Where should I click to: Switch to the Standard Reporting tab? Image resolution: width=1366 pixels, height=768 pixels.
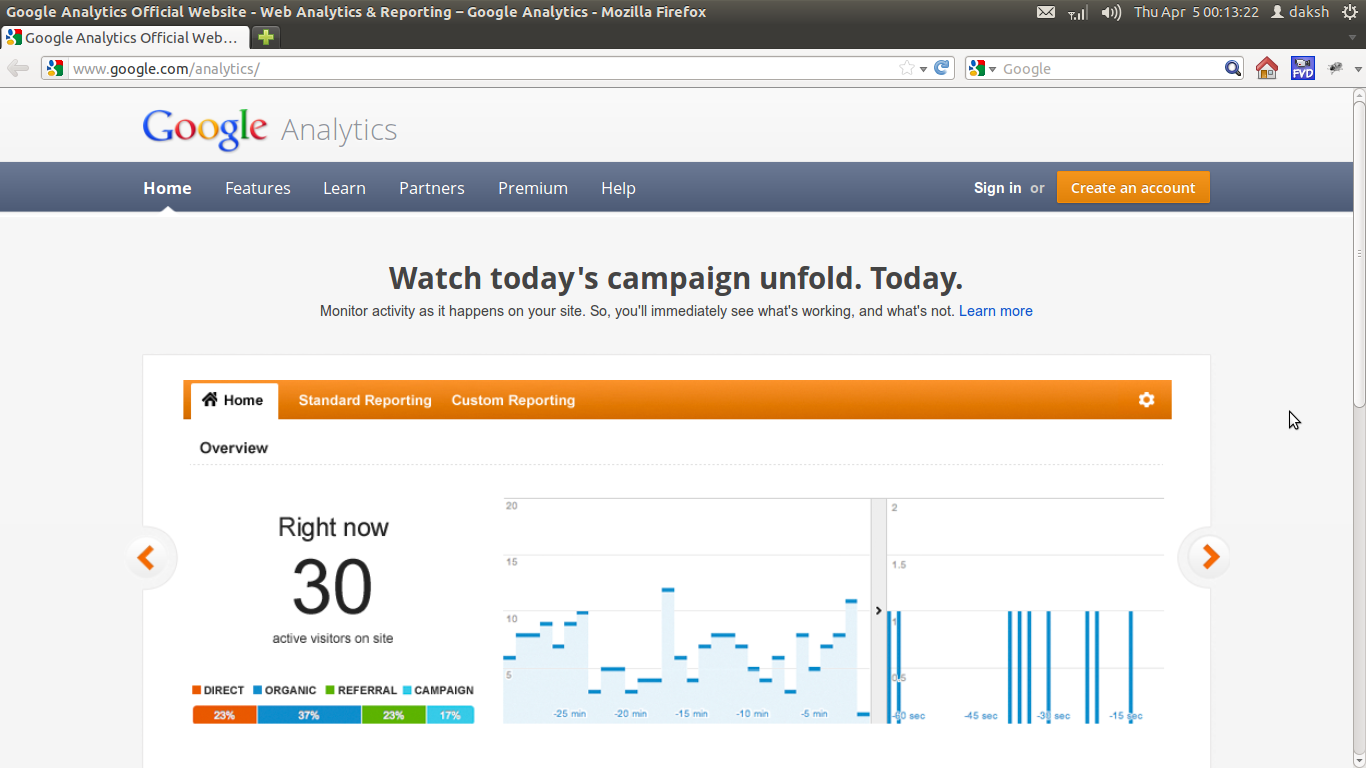click(364, 399)
